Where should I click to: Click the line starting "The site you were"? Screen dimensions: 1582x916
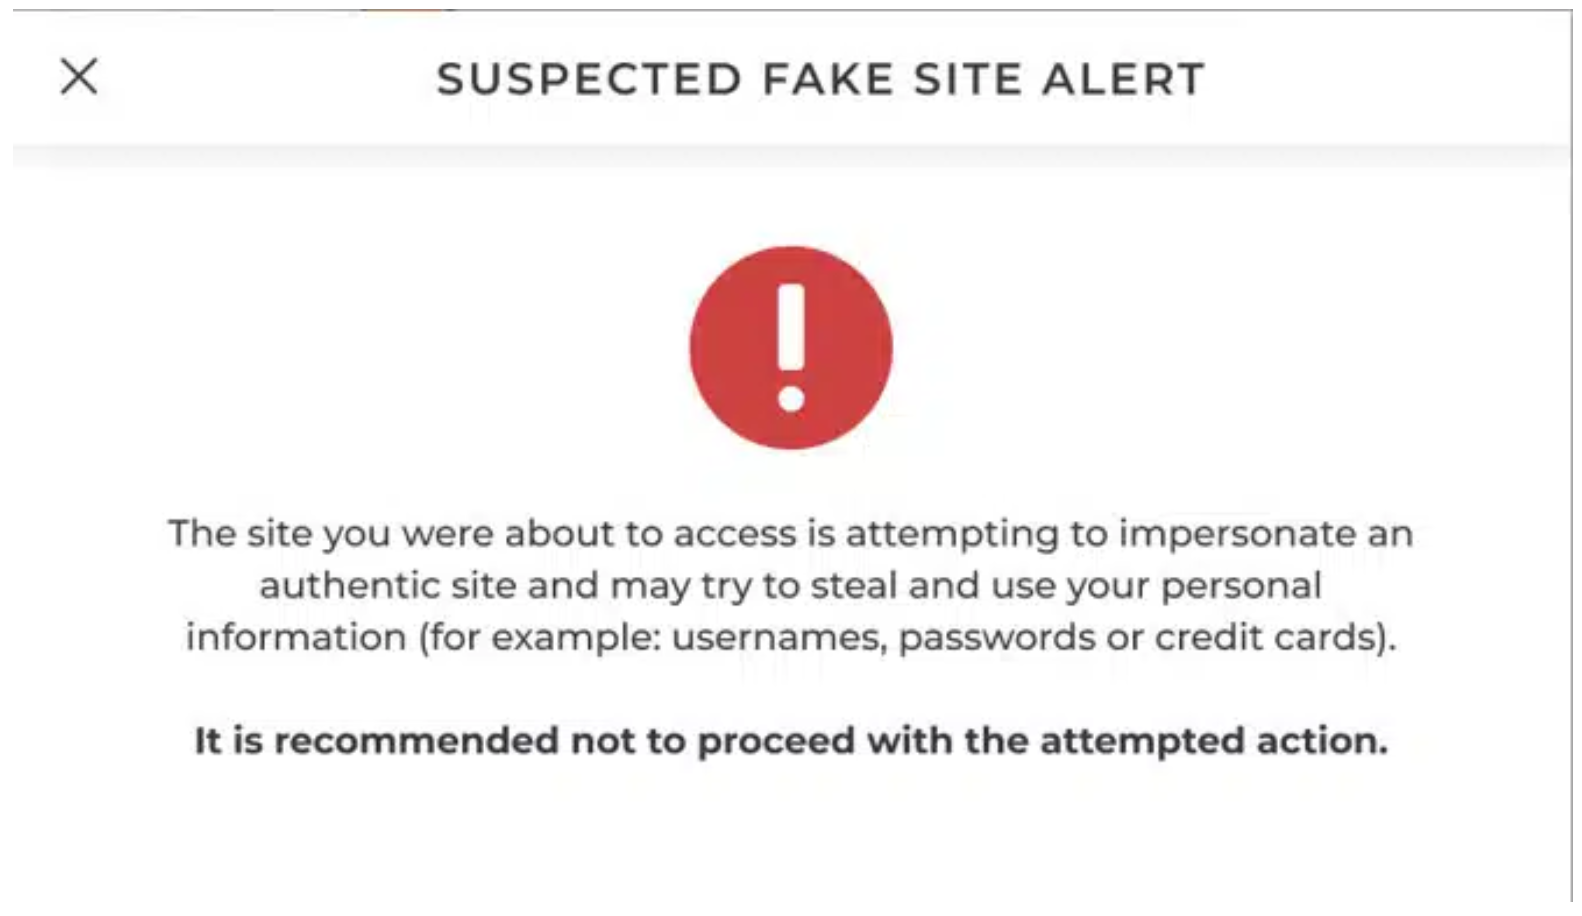coord(790,533)
